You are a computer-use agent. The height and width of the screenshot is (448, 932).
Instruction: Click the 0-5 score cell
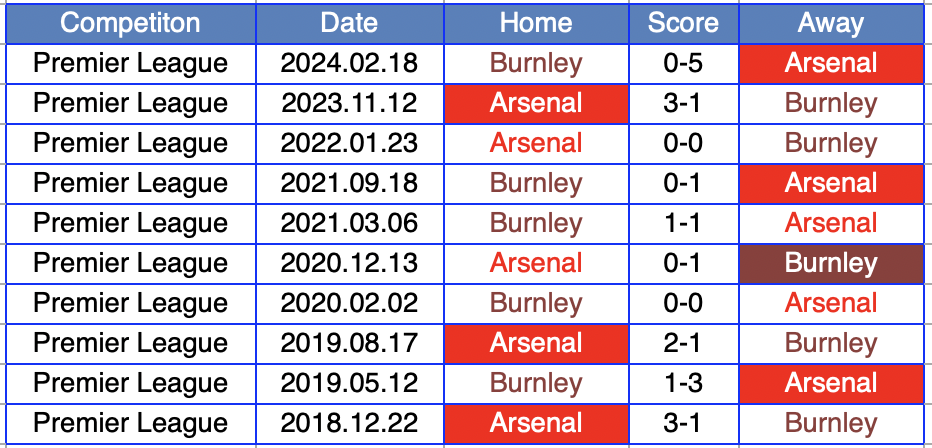[683, 63]
